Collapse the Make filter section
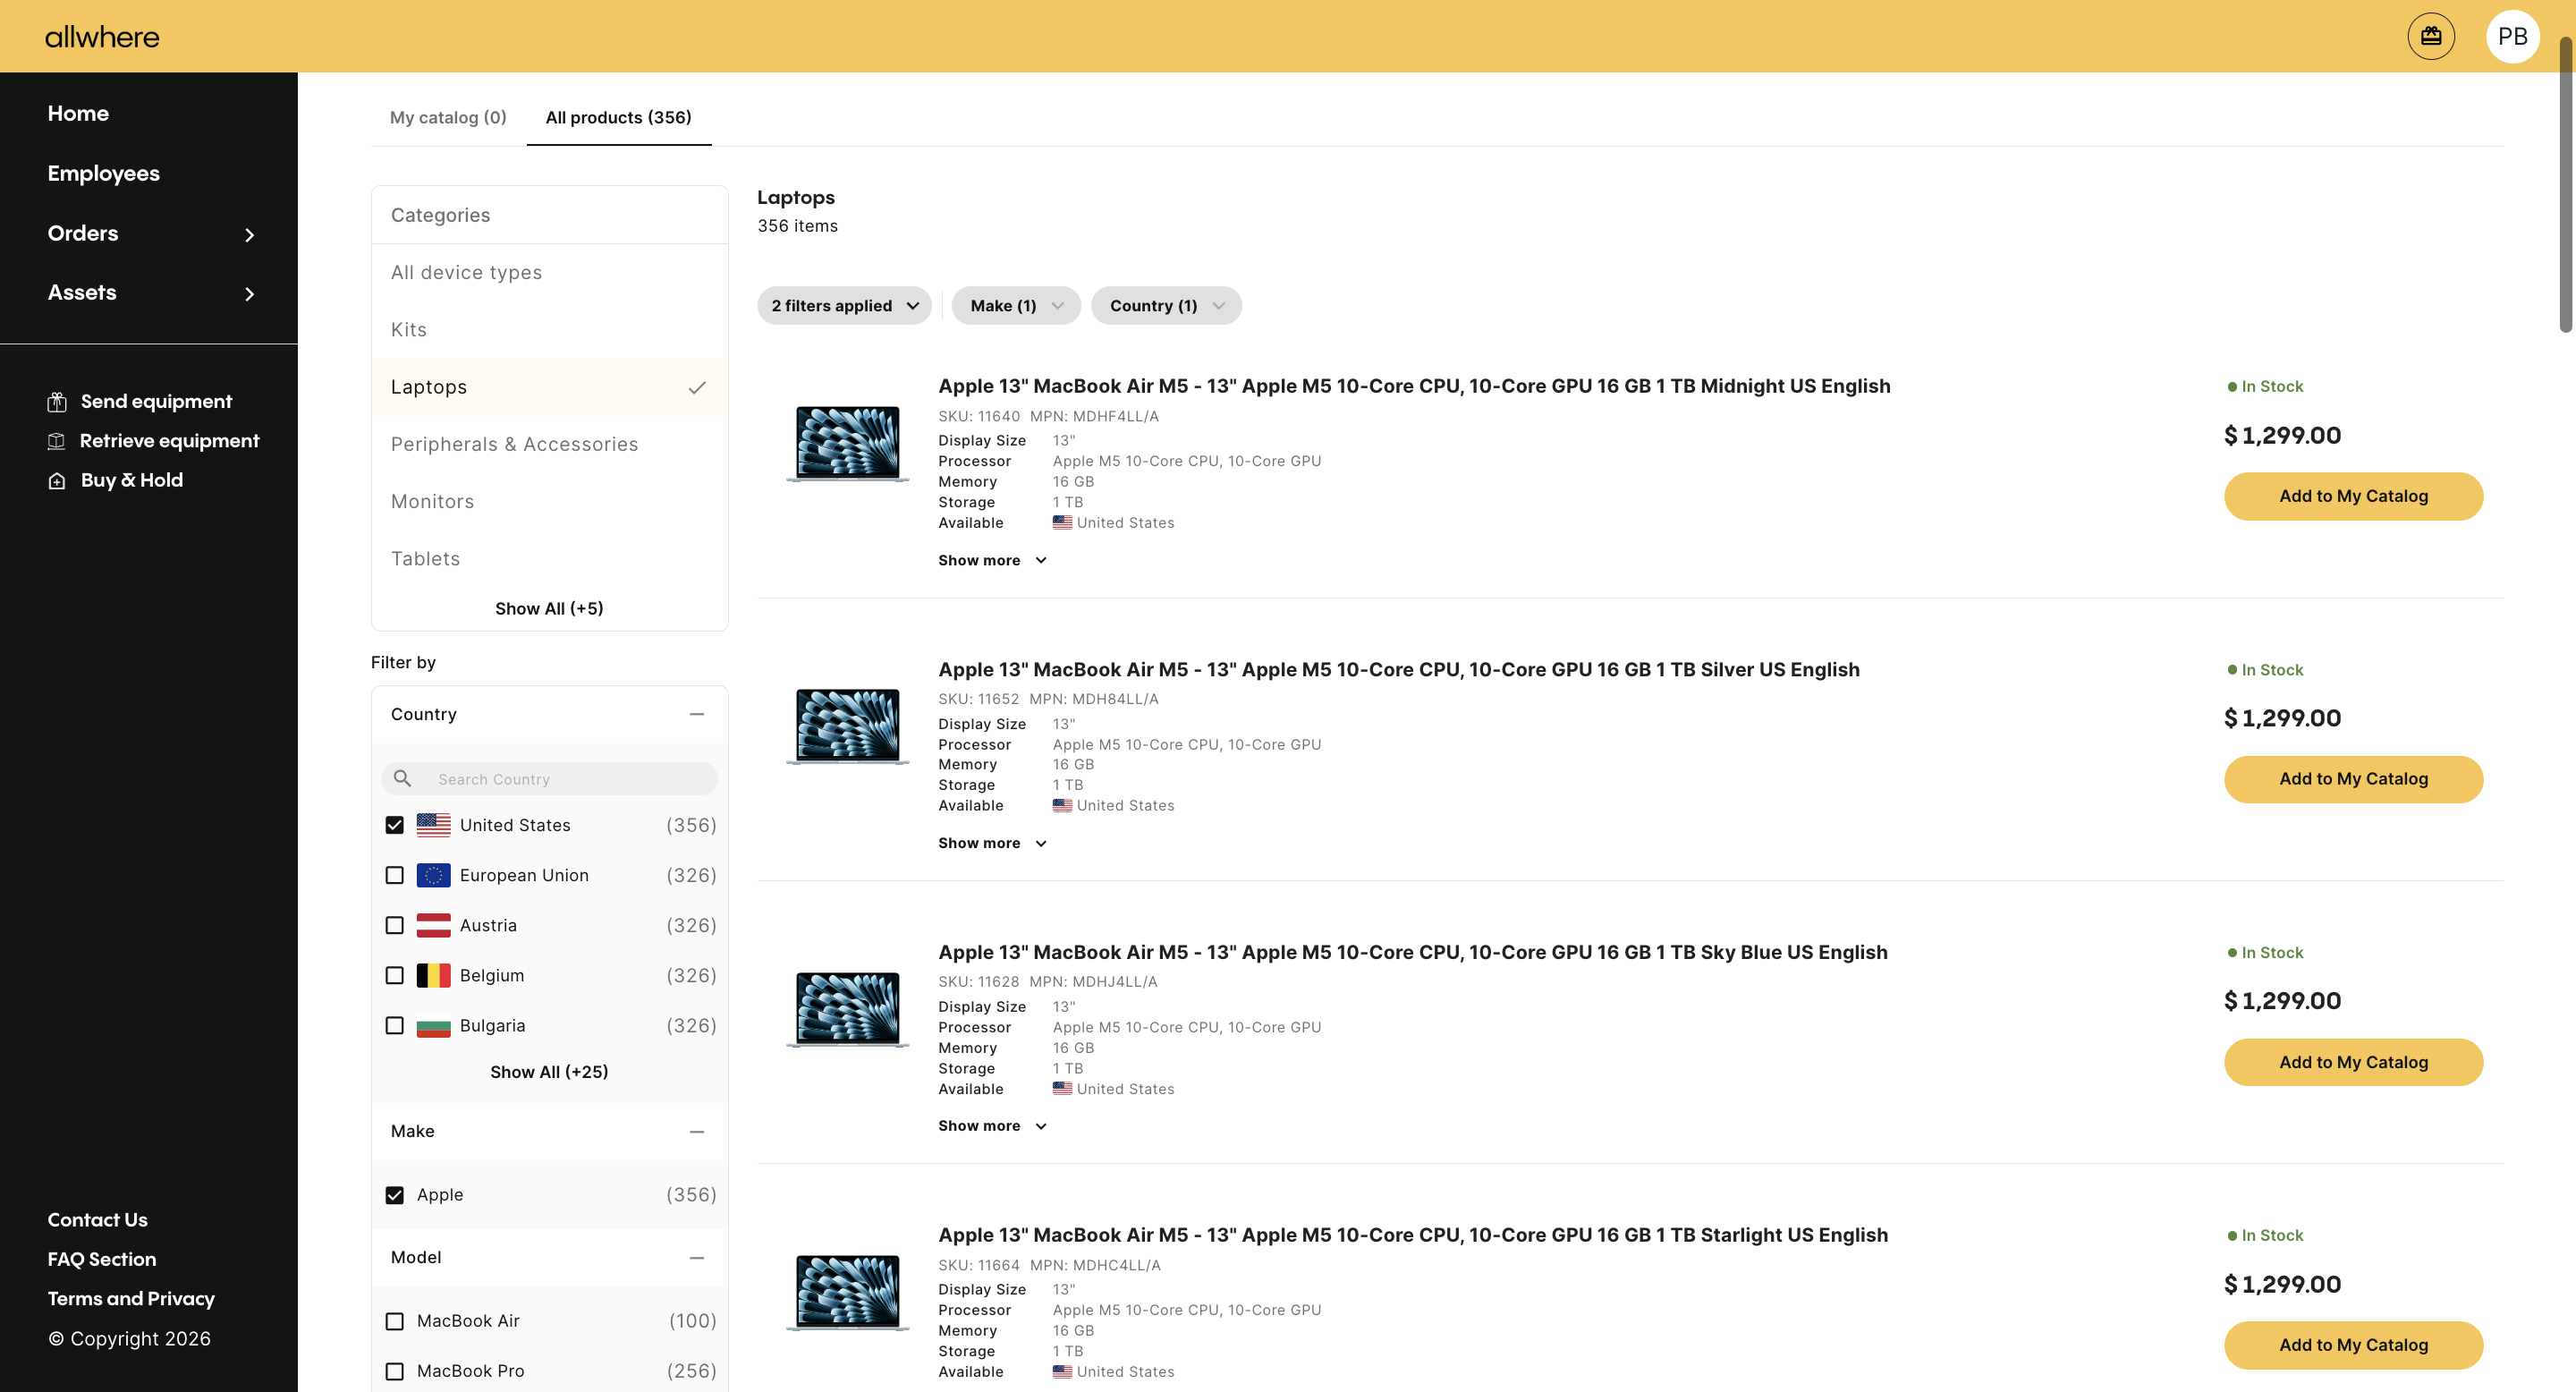This screenshot has width=2576, height=1392. 697,1131
